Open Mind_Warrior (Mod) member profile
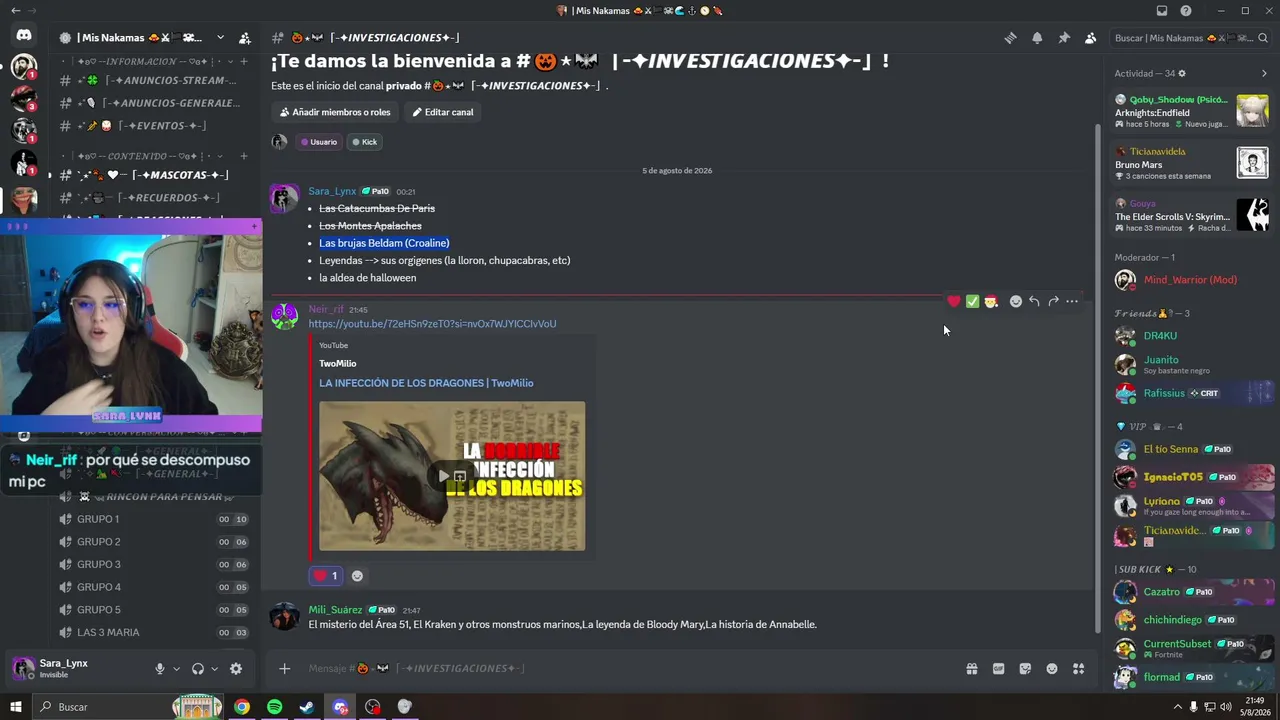Image resolution: width=1280 pixels, height=720 pixels. click(x=1190, y=280)
